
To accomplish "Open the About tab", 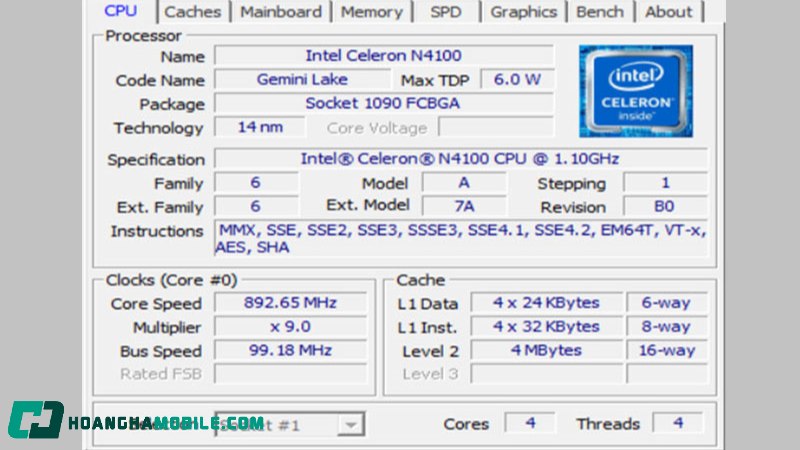I will [668, 11].
